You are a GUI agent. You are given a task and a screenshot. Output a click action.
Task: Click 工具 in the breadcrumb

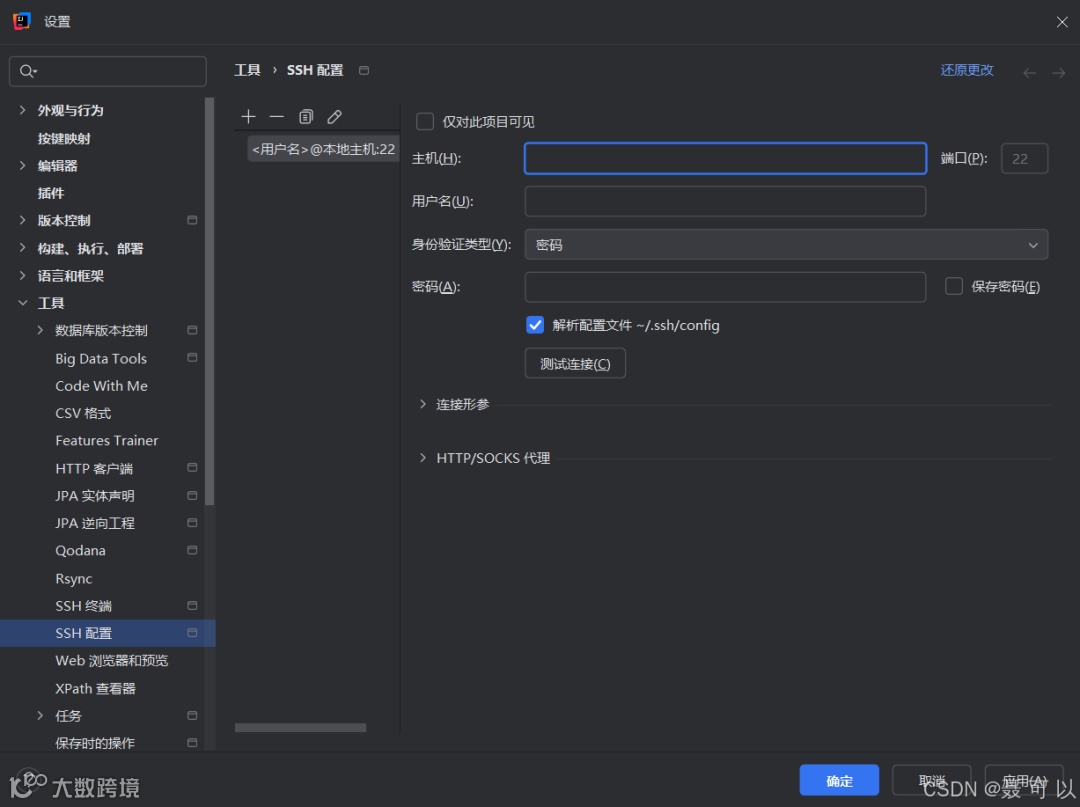coord(247,70)
